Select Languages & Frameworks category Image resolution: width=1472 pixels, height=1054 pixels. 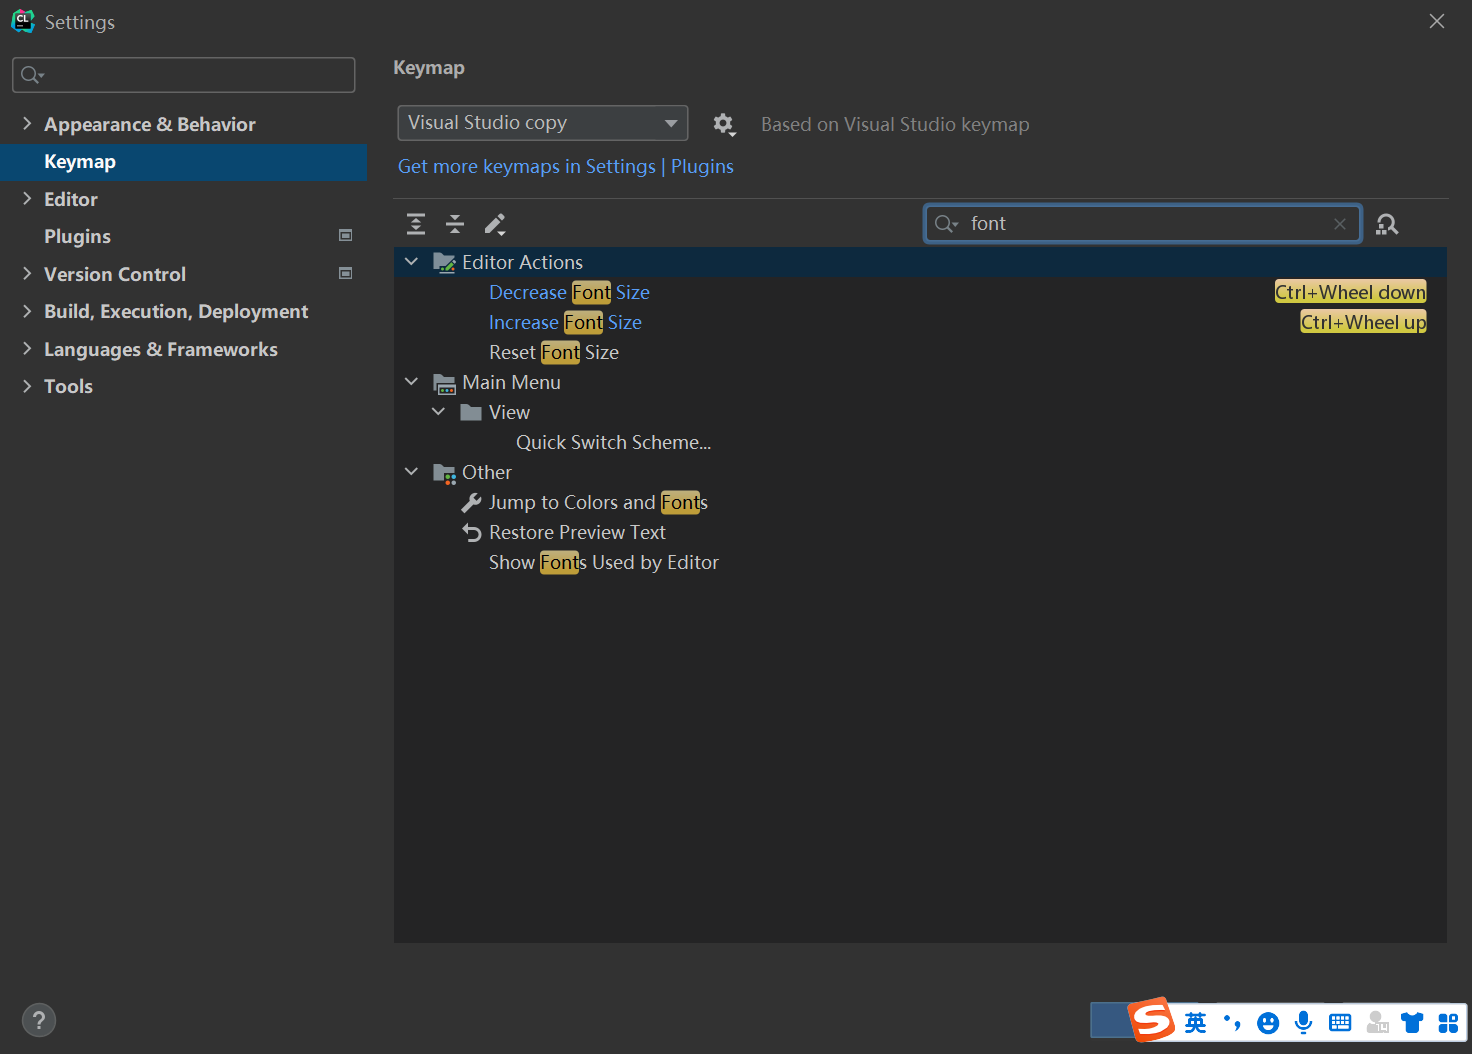pyautogui.click(x=161, y=349)
